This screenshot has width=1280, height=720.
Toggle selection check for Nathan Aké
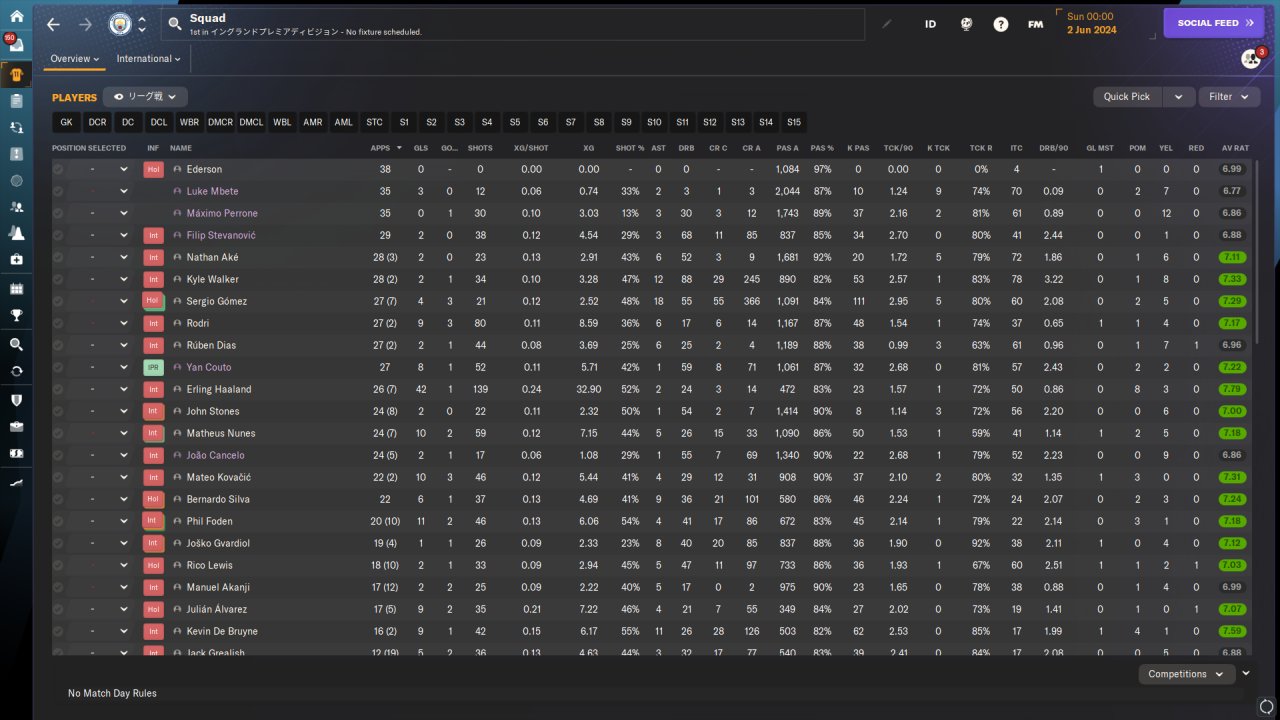click(58, 257)
